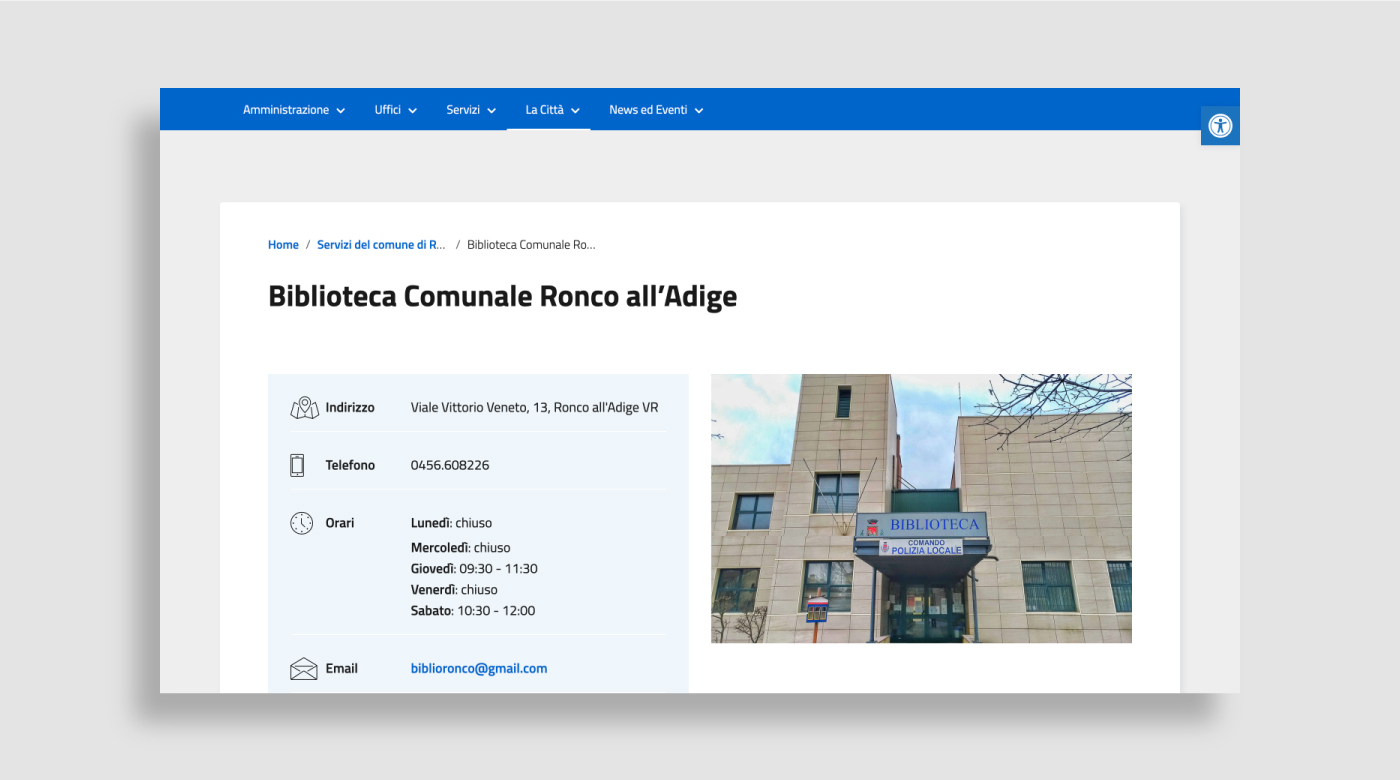Screen dimensions: 1400x780
Task: Click the phone number 0456.608226
Action: [x=450, y=465]
